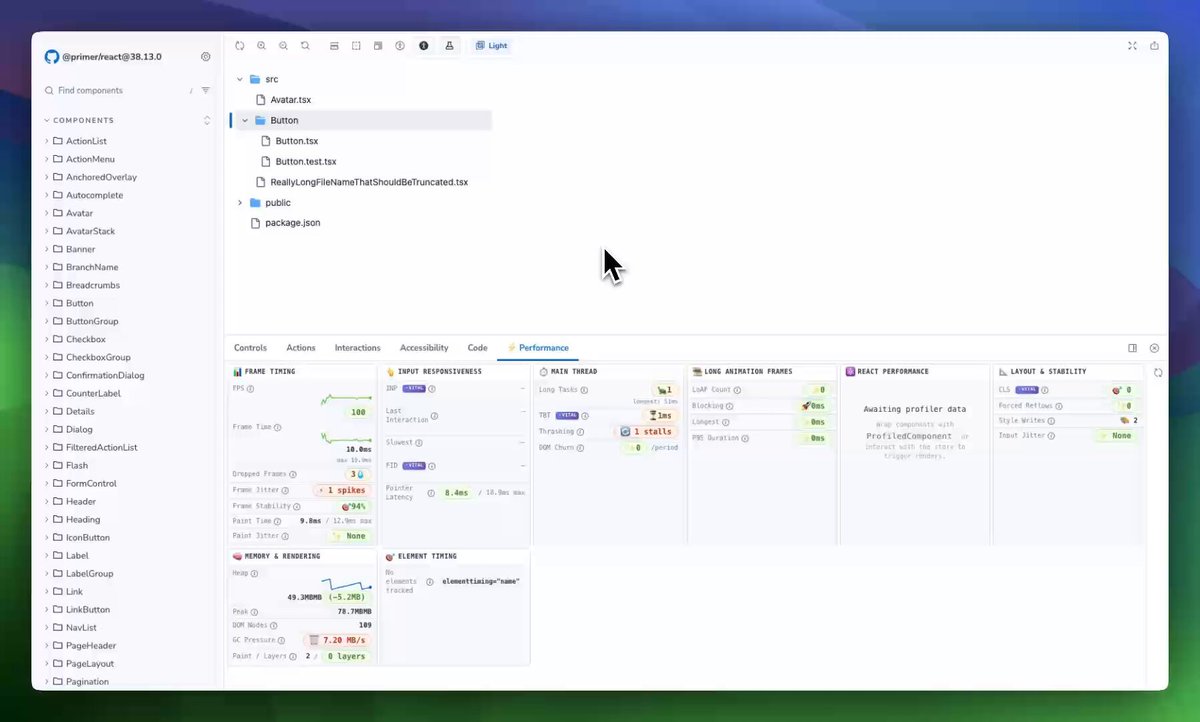Screen dimensions: 1200x722
Task: Click the info icon next to LoAF Count
Action: point(739,390)
